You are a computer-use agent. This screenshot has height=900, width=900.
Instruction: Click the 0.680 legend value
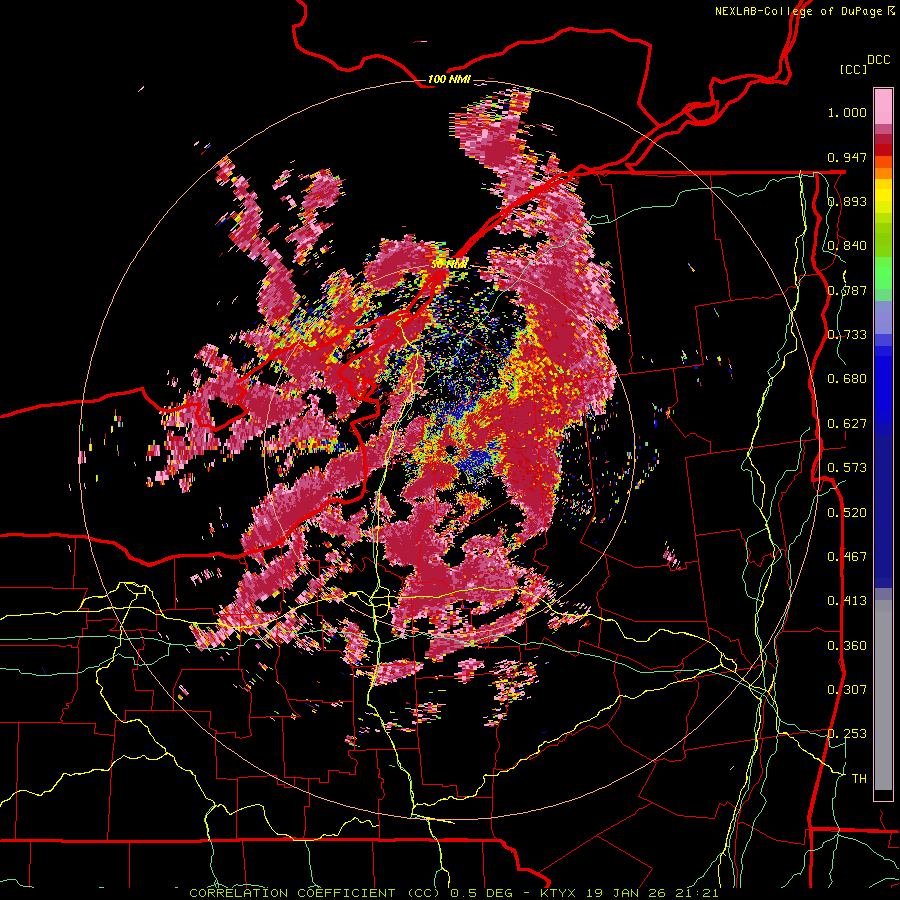(x=847, y=379)
